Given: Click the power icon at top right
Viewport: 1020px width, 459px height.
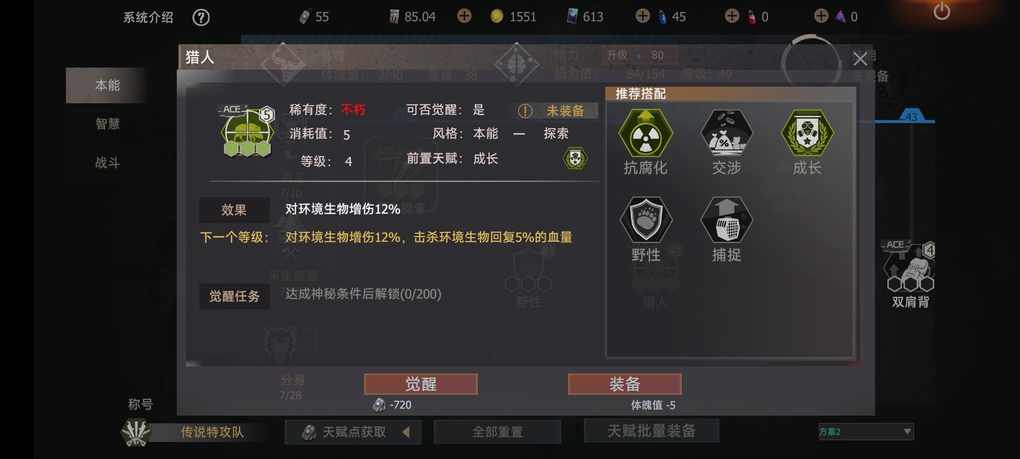Looking at the screenshot, I should [x=941, y=12].
